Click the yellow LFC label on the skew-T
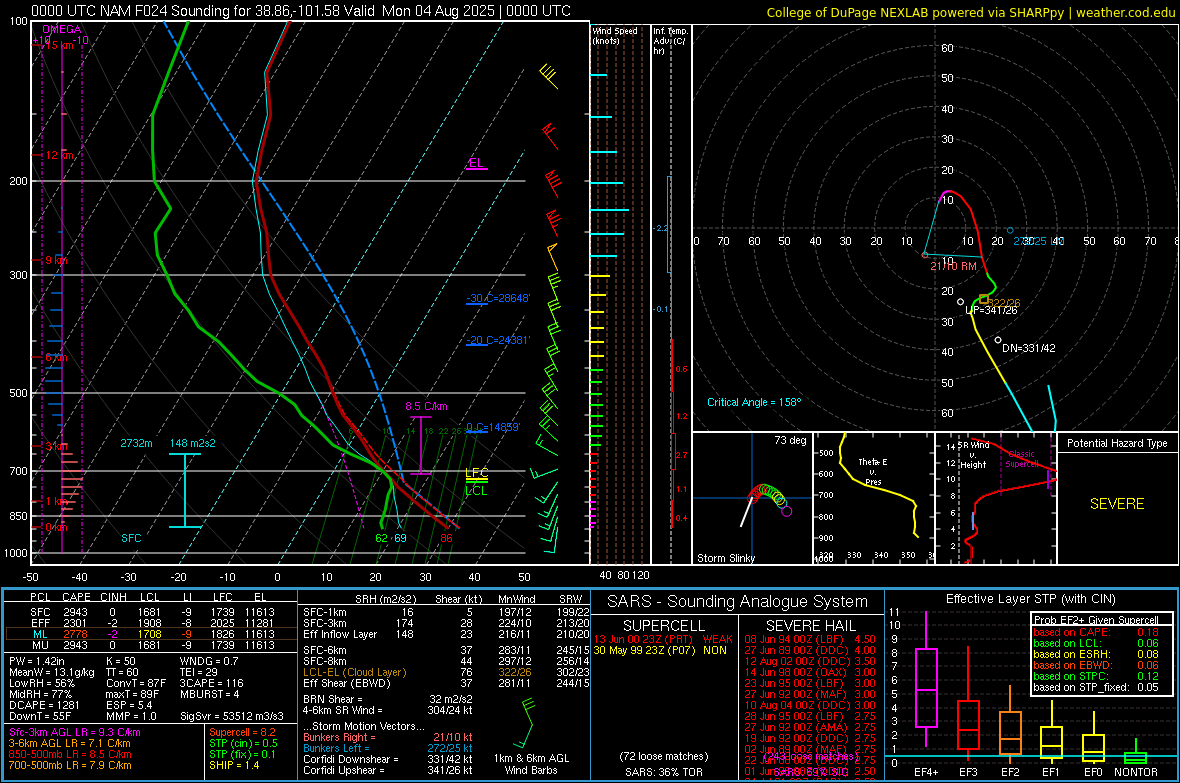This screenshot has width=1180, height=783. (476, 473)
